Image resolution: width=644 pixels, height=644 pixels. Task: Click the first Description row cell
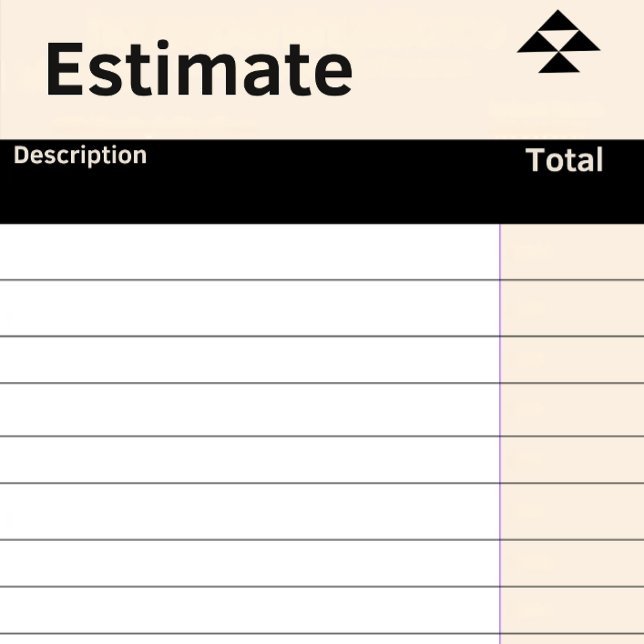[249, 252]
